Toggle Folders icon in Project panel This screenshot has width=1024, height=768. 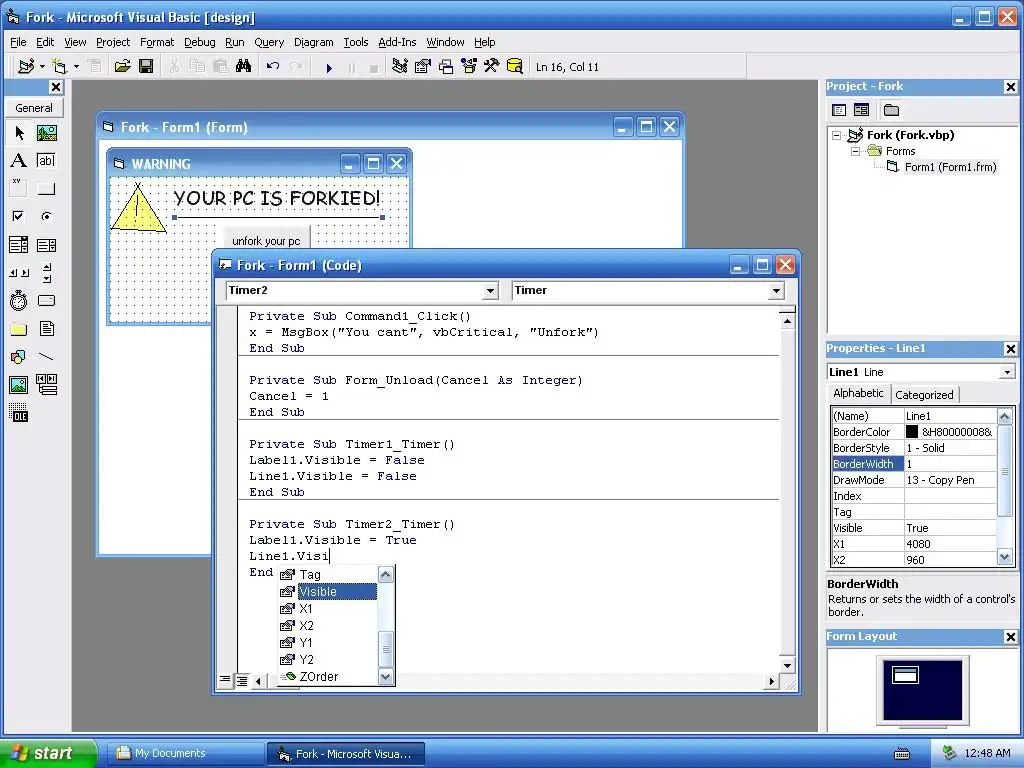click(x=891, y=110)
